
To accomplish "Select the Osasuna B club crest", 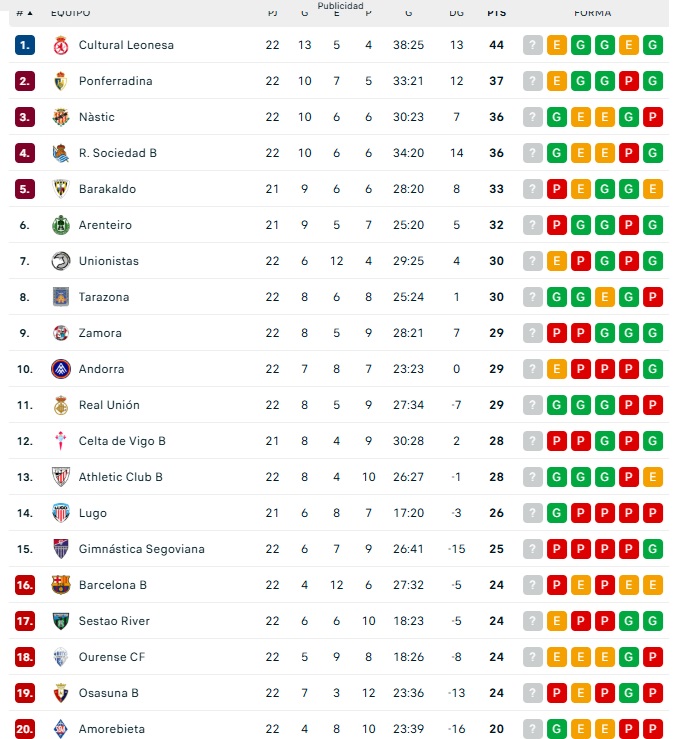I will [61, 693].
